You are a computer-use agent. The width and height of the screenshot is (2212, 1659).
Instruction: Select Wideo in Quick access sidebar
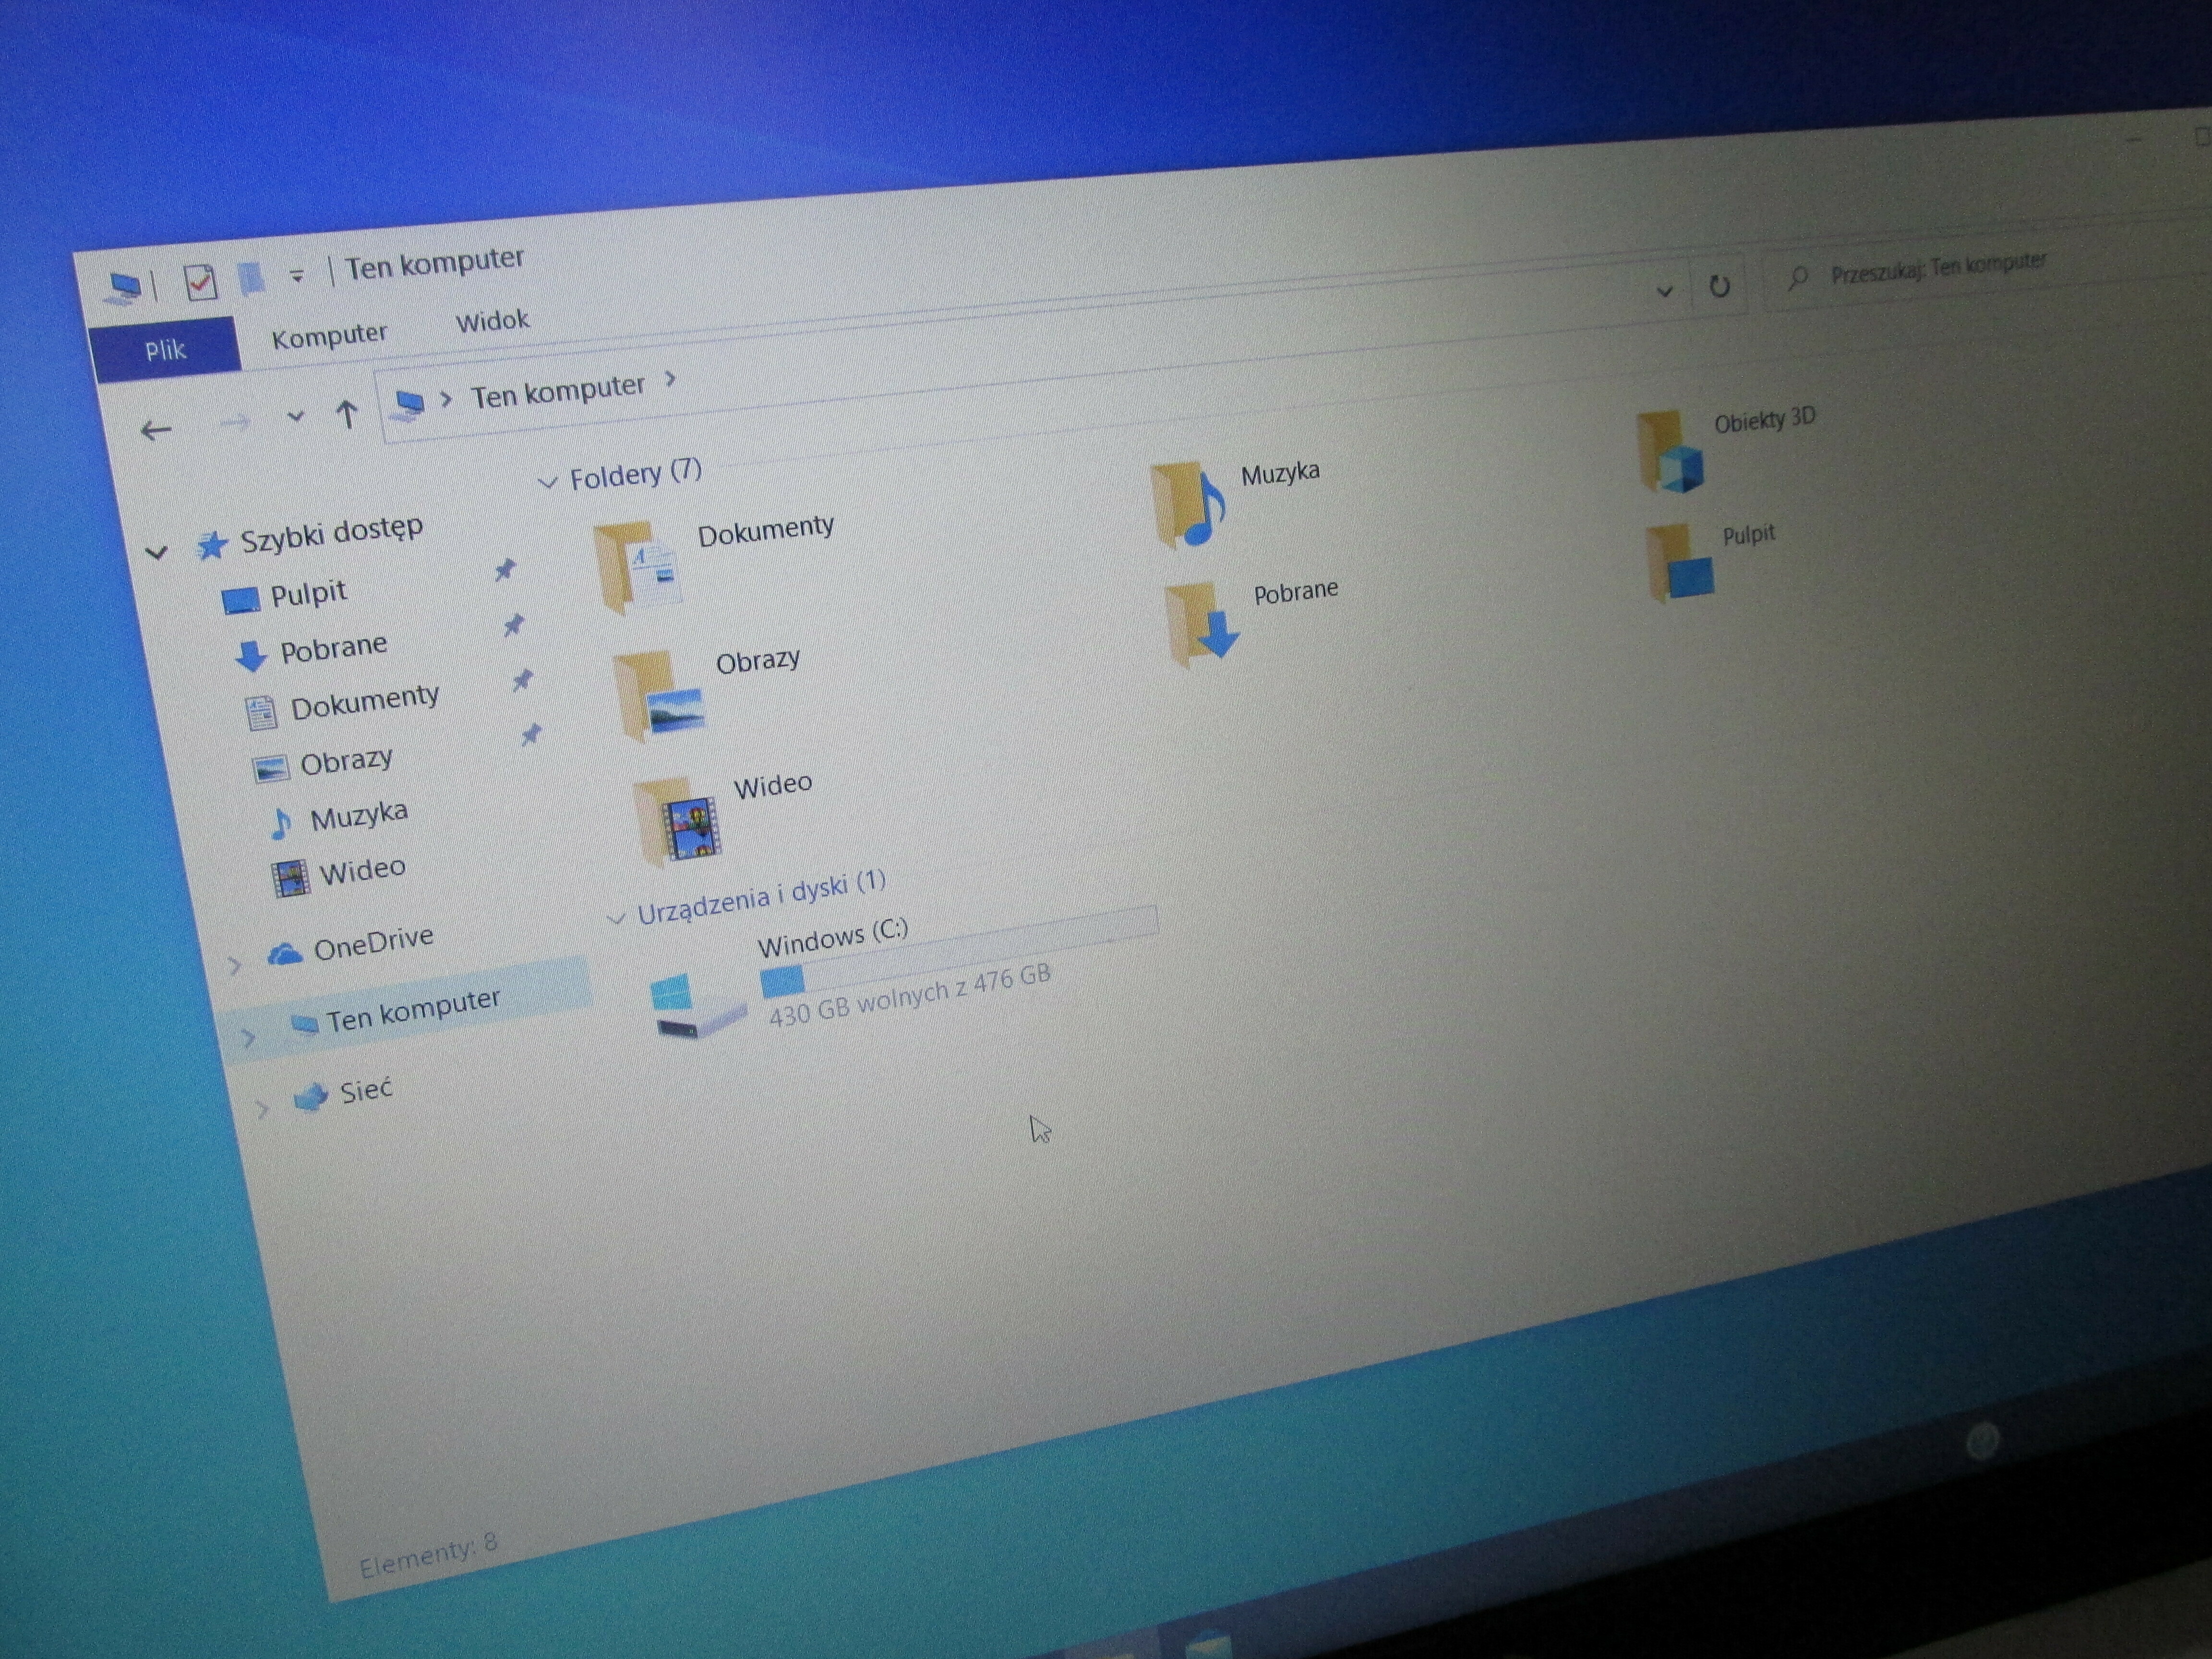[363, 871]
